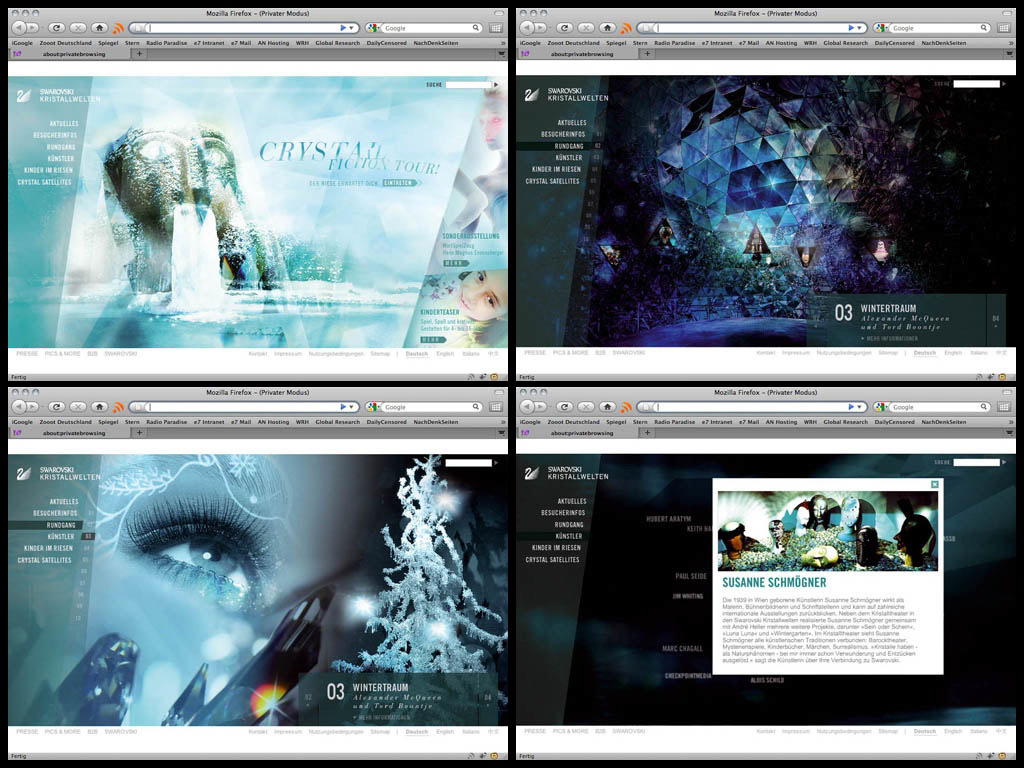This screenshot has width=1024, height=768.
Task: Click Mehr Informationen in crystal dome window
Action: point(891,338)
